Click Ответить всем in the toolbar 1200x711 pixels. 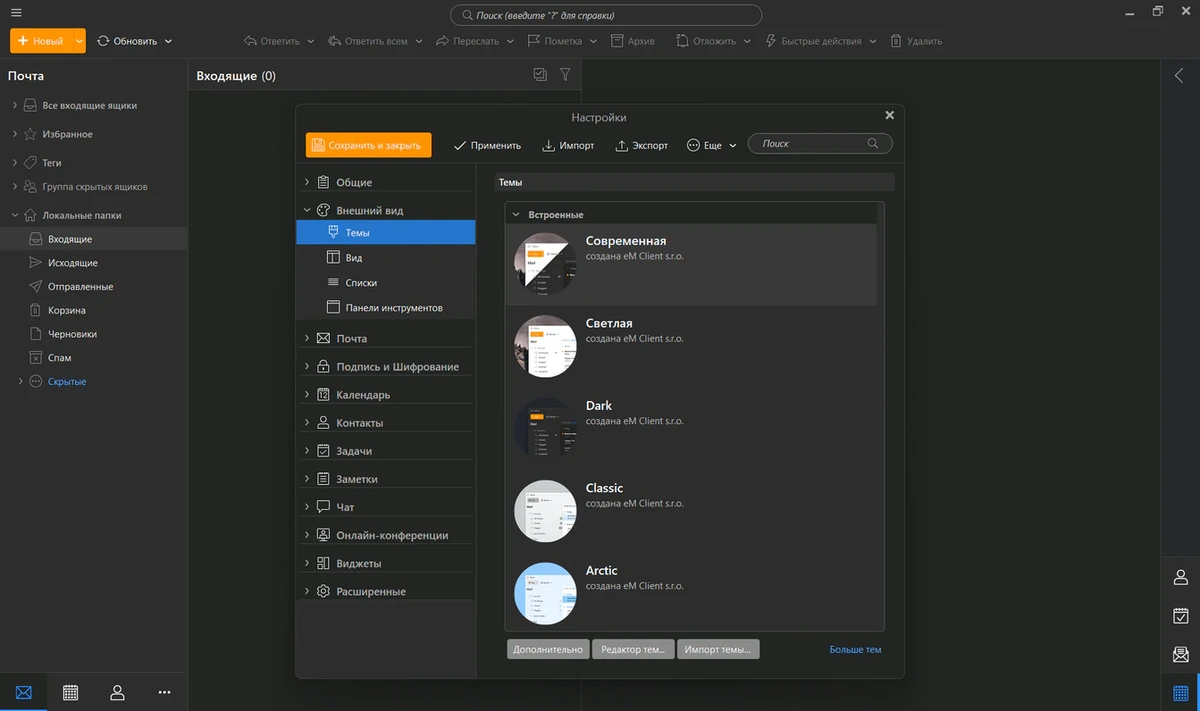pyautogui.click(x=367, y=41)
